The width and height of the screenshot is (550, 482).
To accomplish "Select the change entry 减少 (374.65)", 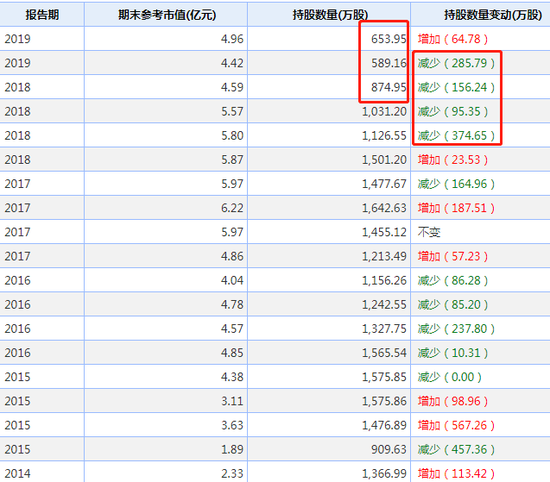I will tap(456, 135).
